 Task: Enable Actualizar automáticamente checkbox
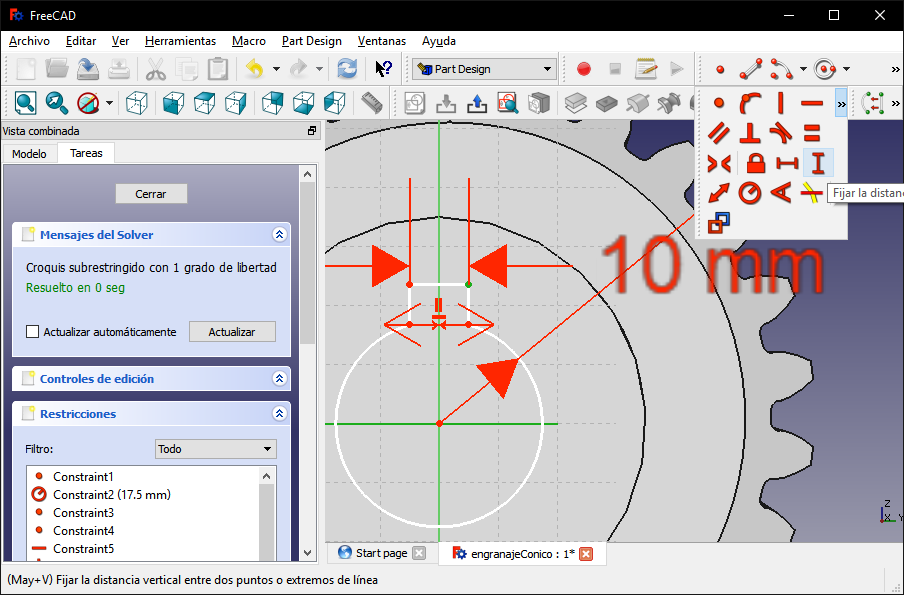[x=33, y=332]
